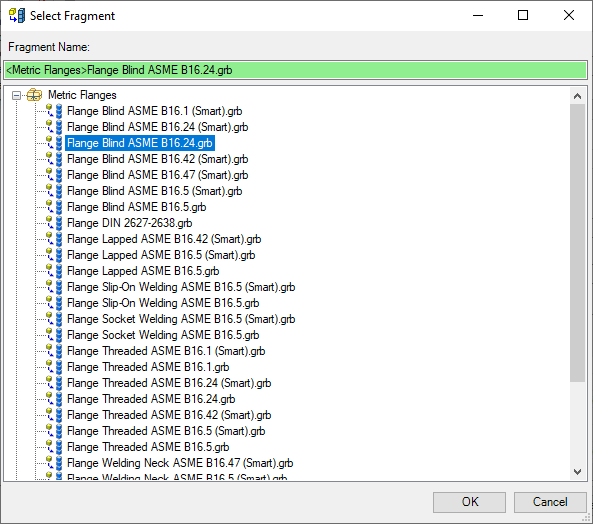Image resolution: width=593 pixels, height=524 pixels.
Task: Click icon of Flange Threaded ASME B16.42 (Smart).grb
Action: pyautogui.click(x=54, y=415)
